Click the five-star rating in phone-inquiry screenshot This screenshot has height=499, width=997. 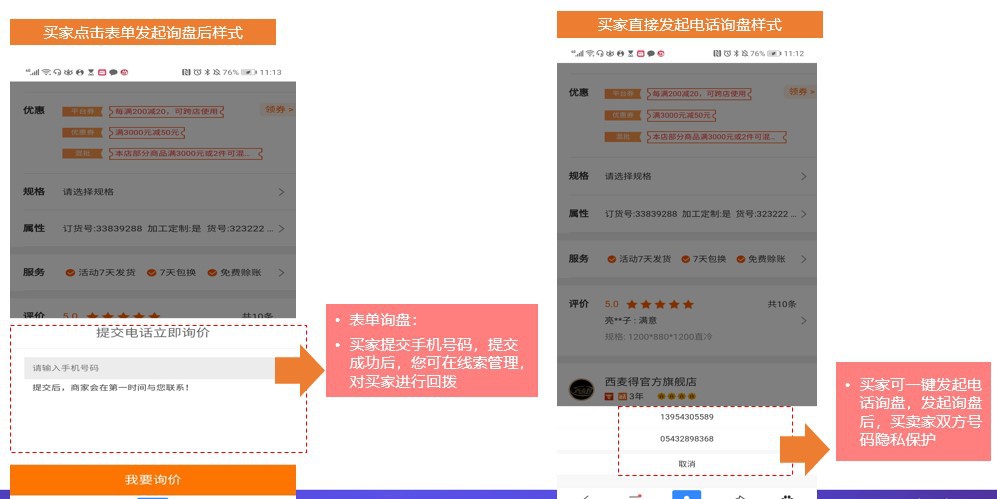click(660, 304)
